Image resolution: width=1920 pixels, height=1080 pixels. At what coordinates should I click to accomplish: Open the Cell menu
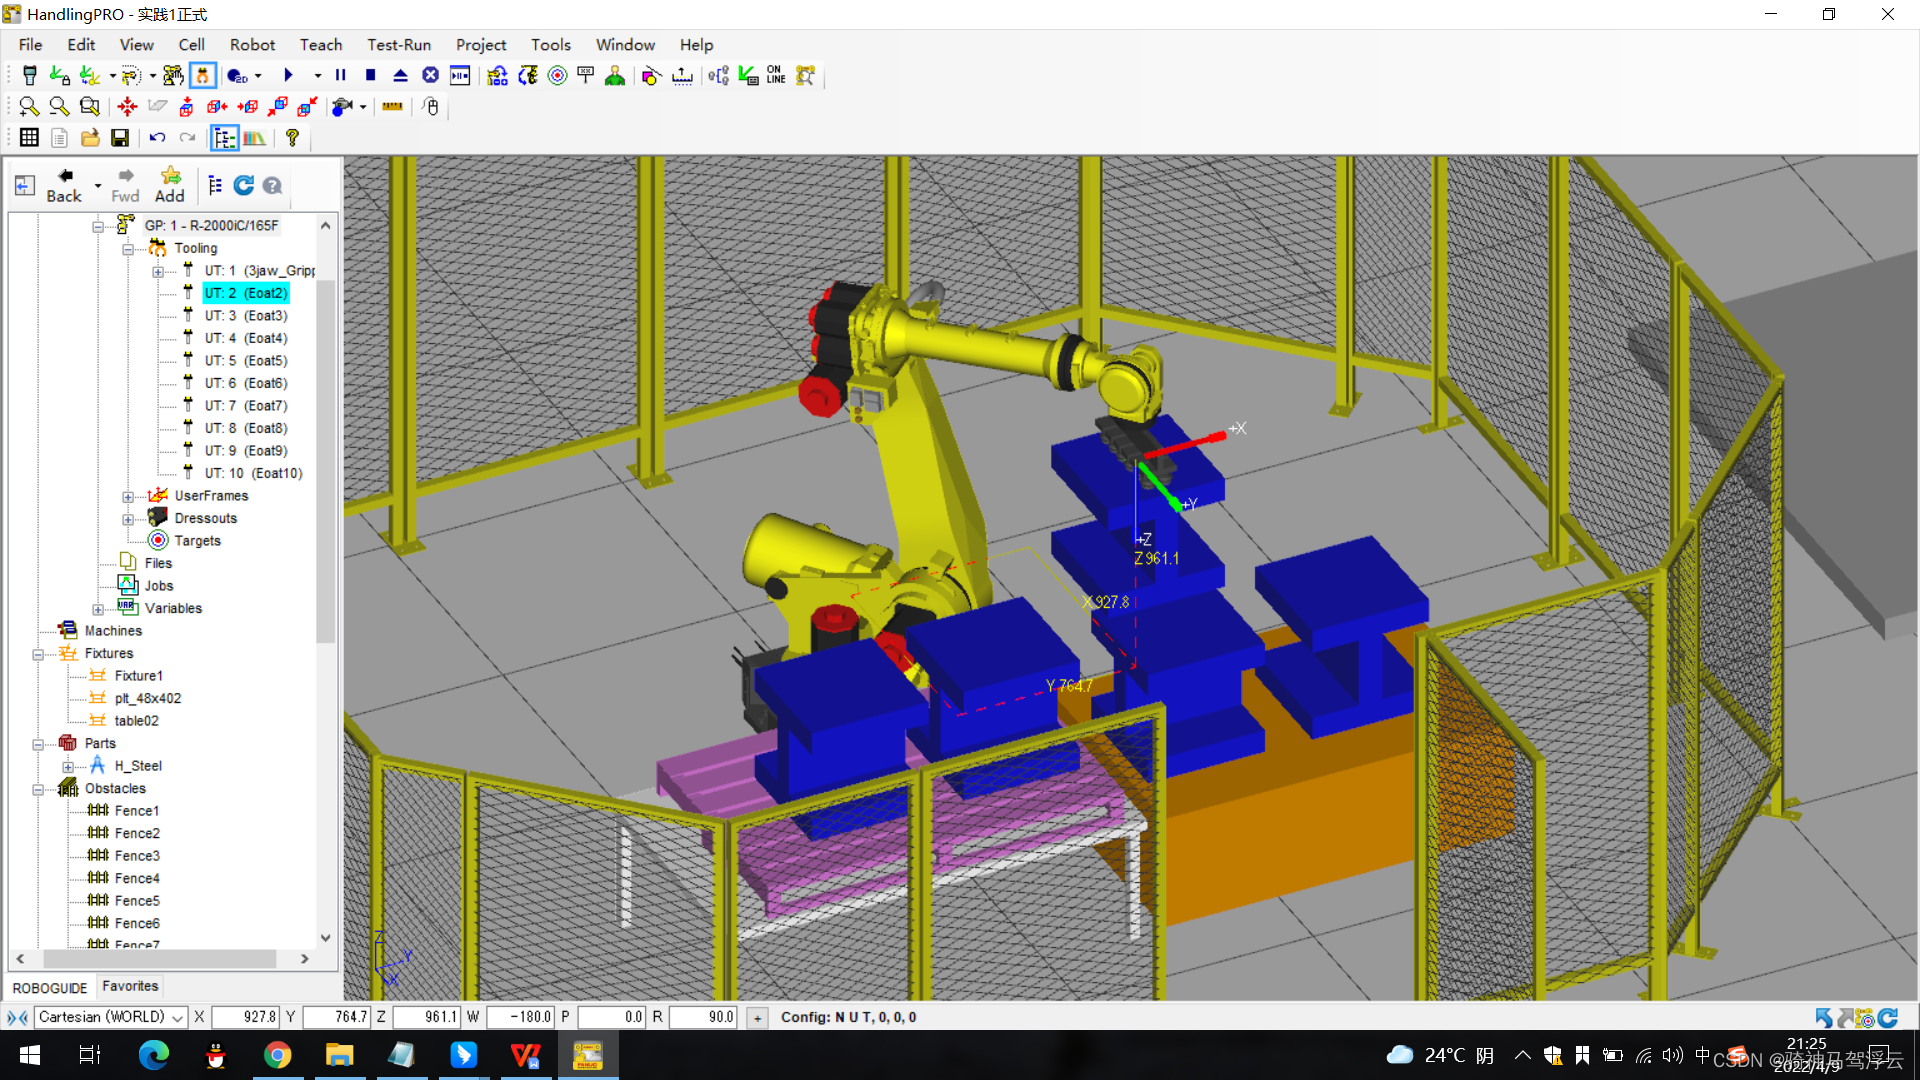click(x=191, y=45)
